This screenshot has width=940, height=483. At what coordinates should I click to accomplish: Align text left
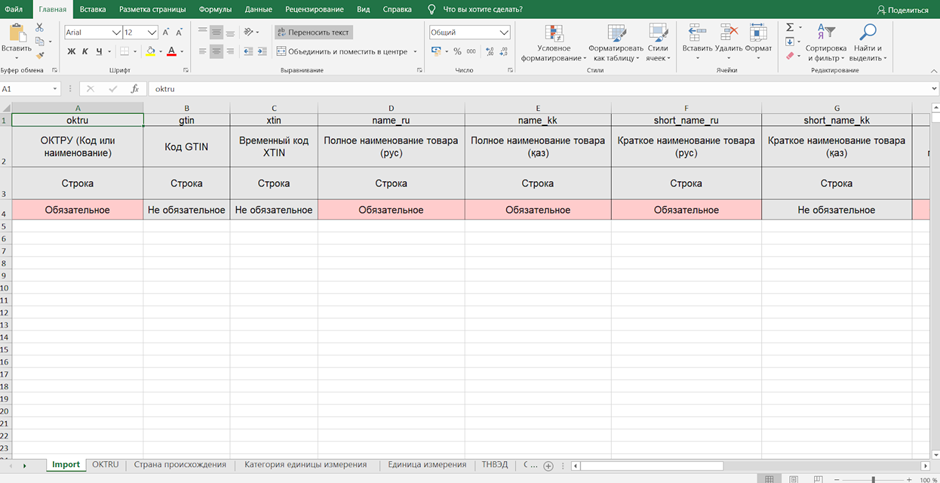tap(203, 52)
